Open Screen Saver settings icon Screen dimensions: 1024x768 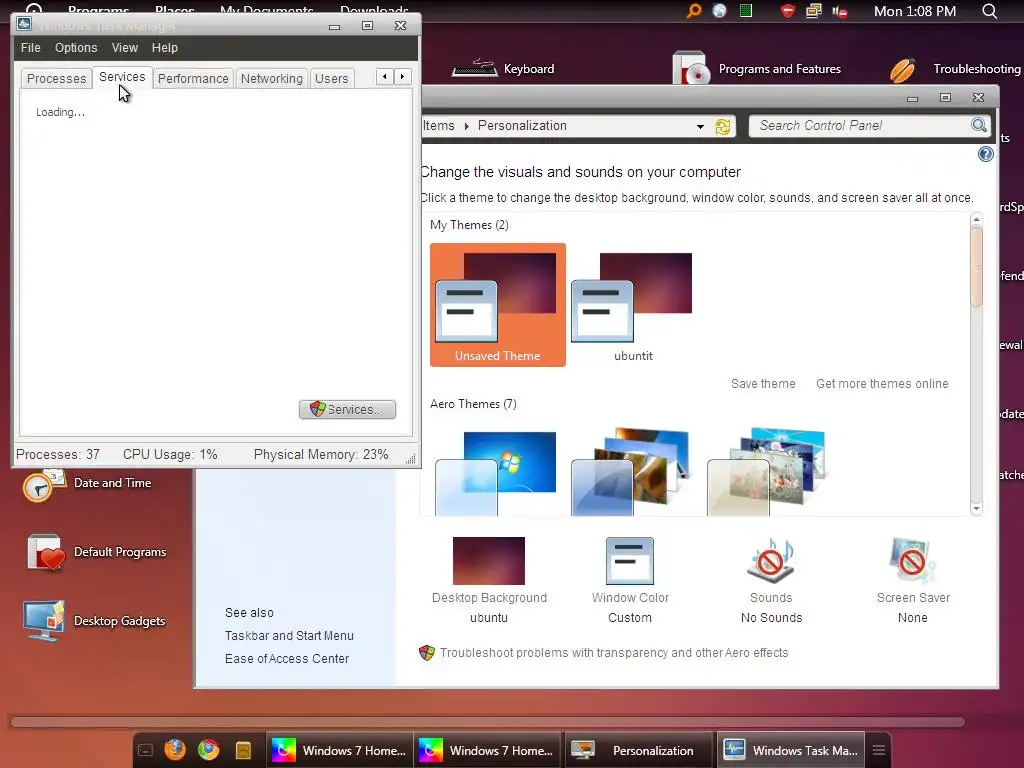click(912, 560)
